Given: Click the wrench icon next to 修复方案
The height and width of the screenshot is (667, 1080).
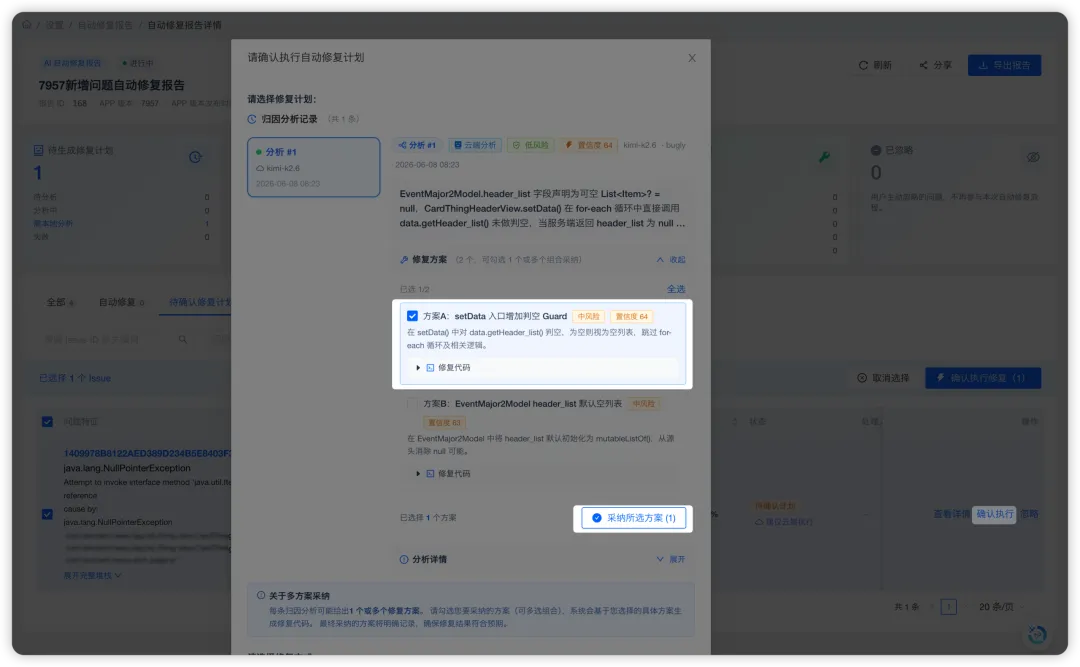Looking at the screenshot, I should (x=404, y=260).
